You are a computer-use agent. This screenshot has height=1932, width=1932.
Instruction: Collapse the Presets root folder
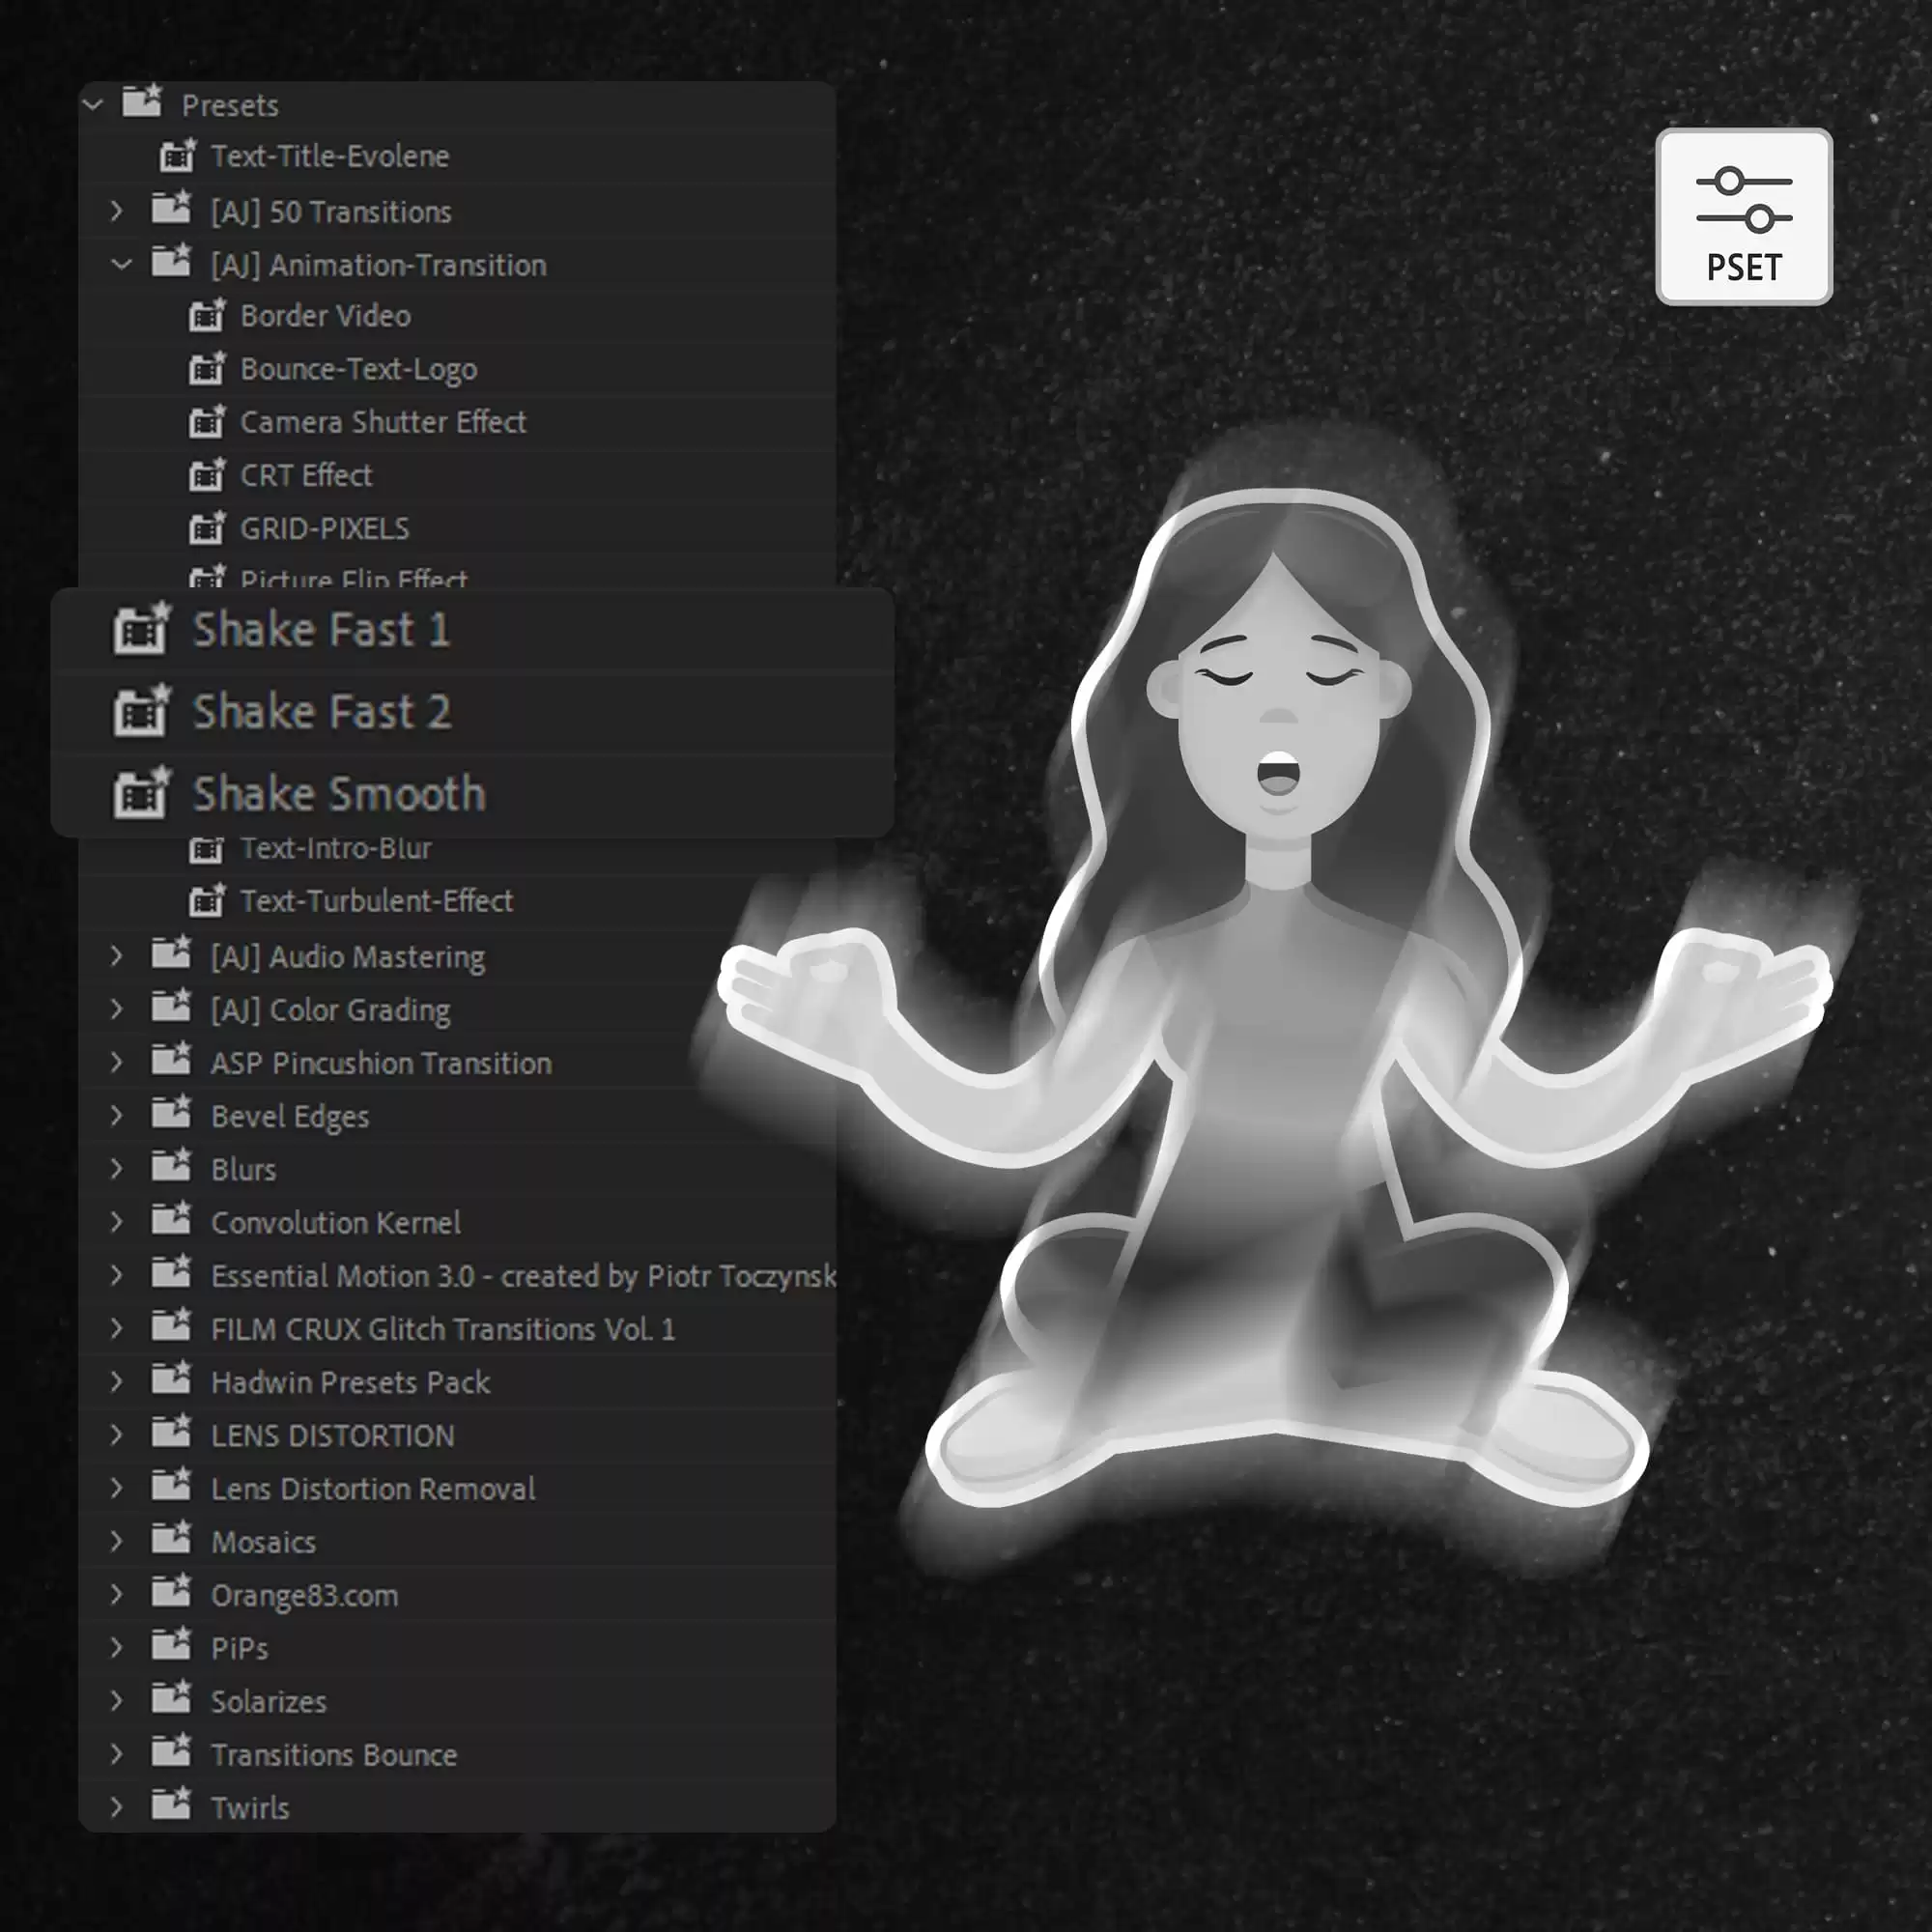[93, 104]
